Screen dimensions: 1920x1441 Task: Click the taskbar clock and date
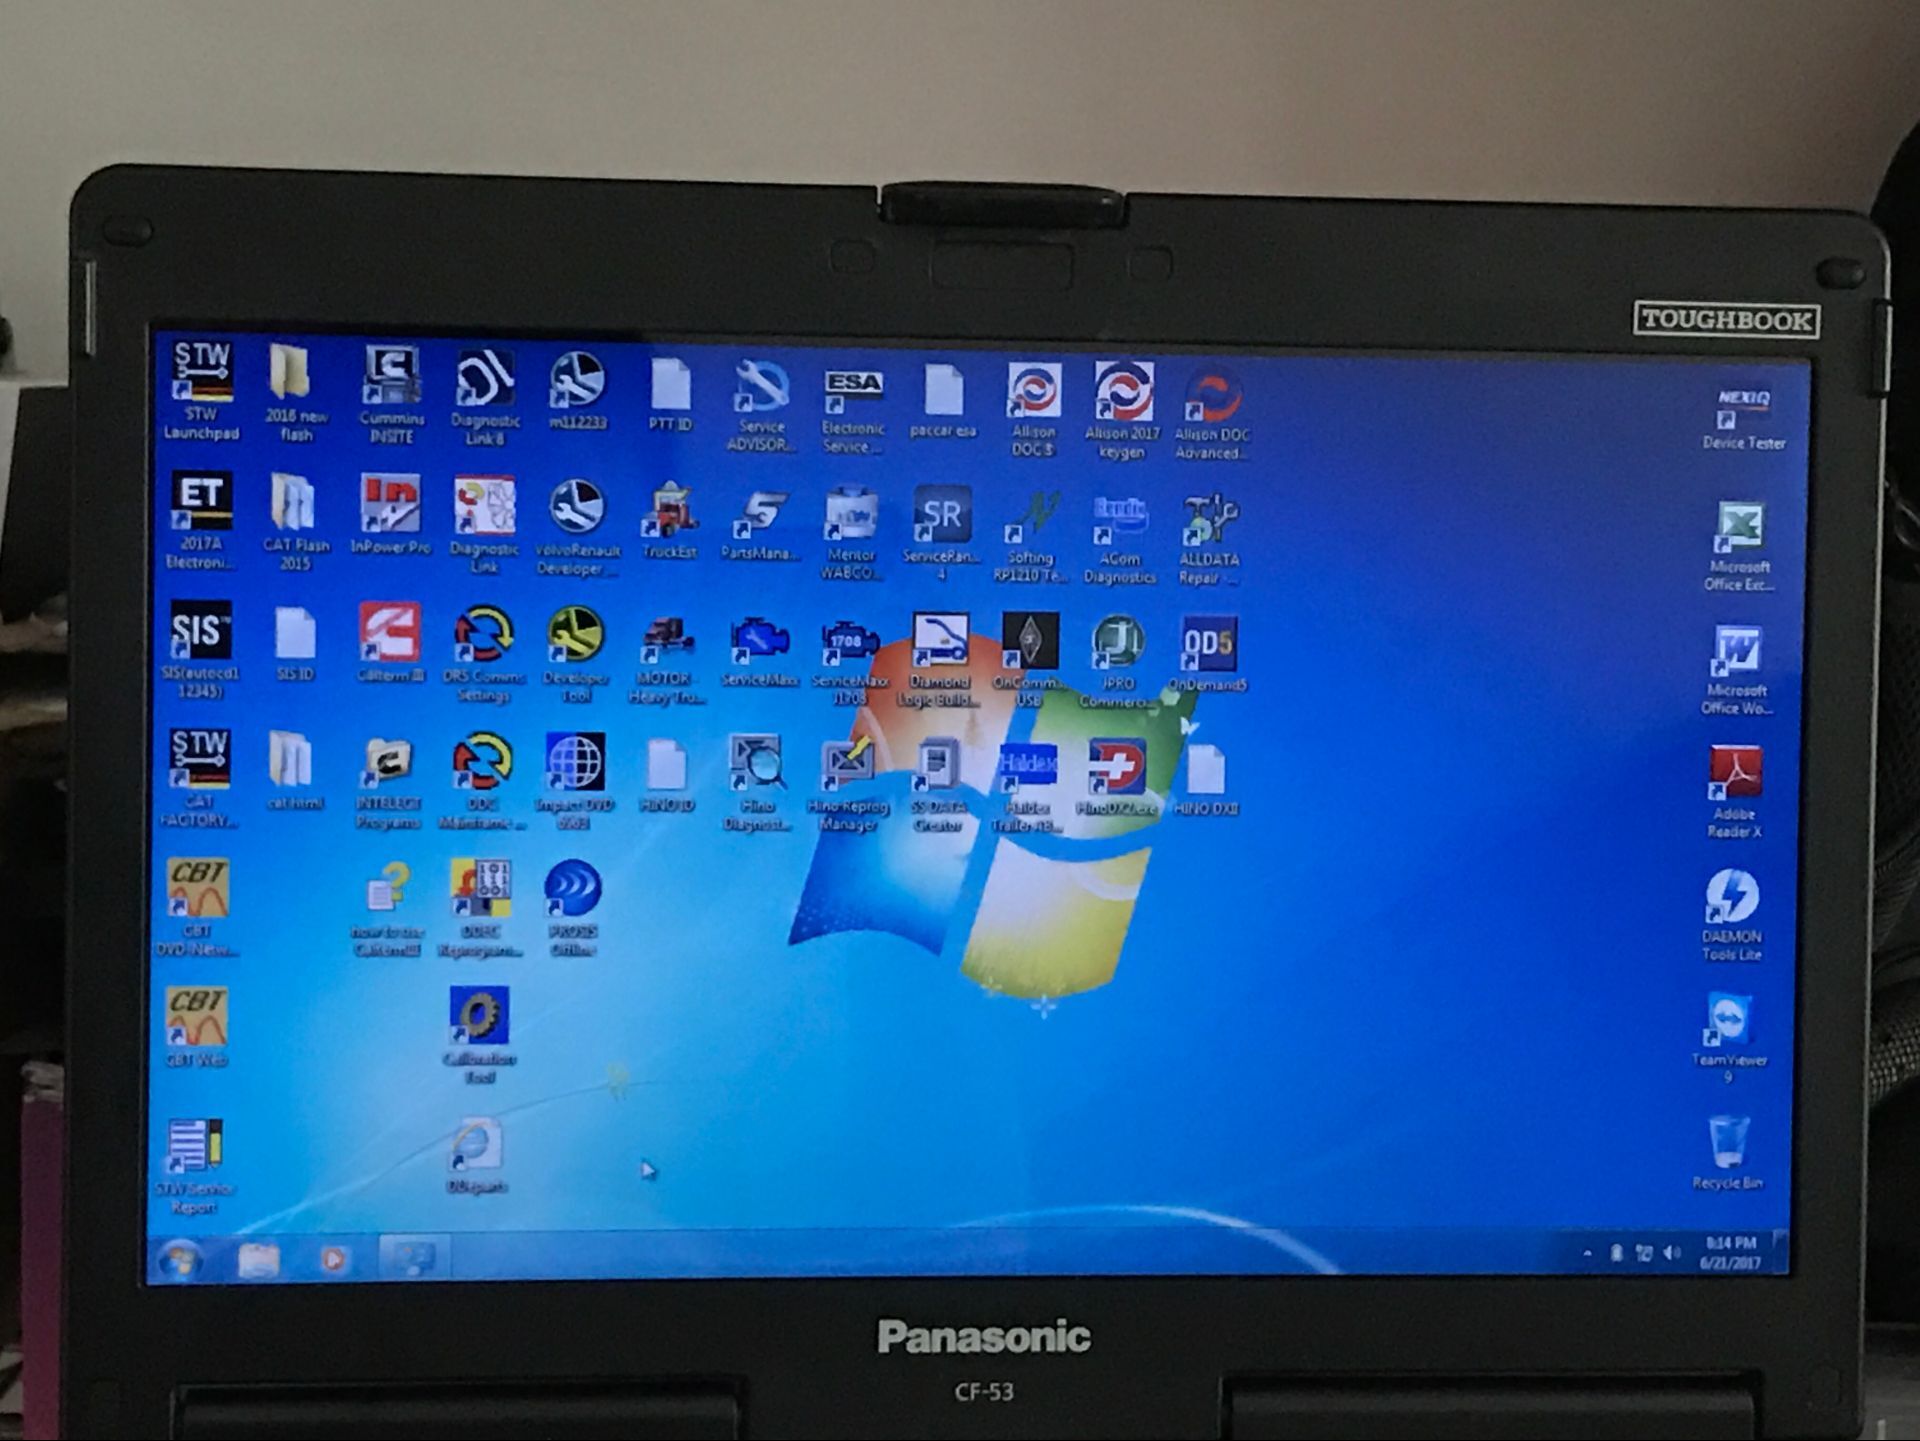[1730, 1253]
